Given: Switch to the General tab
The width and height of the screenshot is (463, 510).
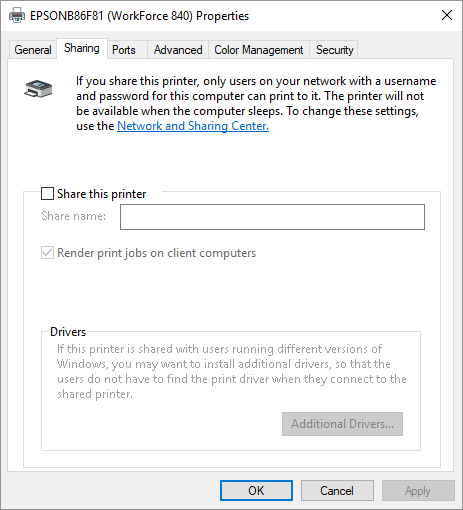Looking at the screenshot, I should (x=33, y=50).
